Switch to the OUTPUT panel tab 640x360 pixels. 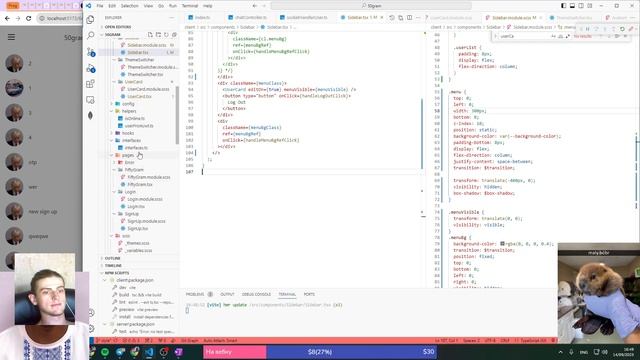pos(227,294)
